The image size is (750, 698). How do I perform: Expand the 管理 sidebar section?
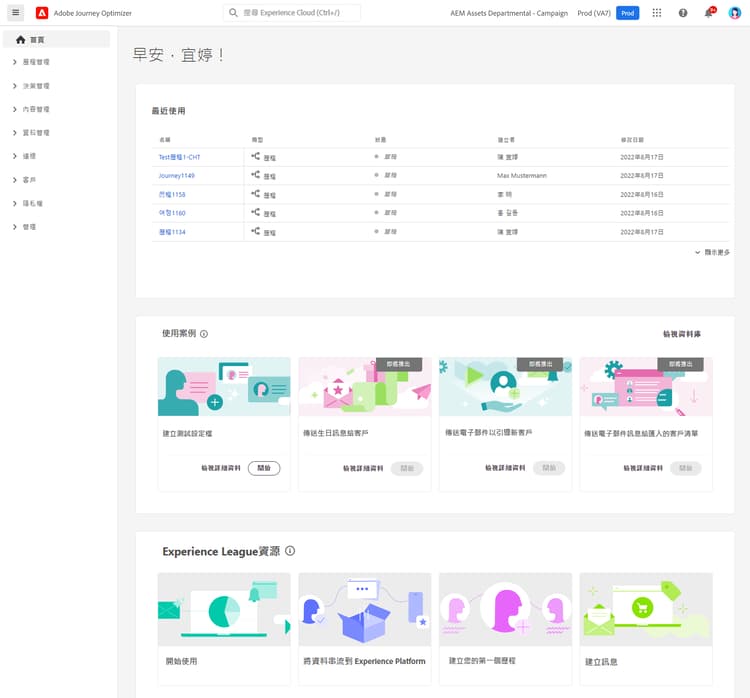point(15,227)
